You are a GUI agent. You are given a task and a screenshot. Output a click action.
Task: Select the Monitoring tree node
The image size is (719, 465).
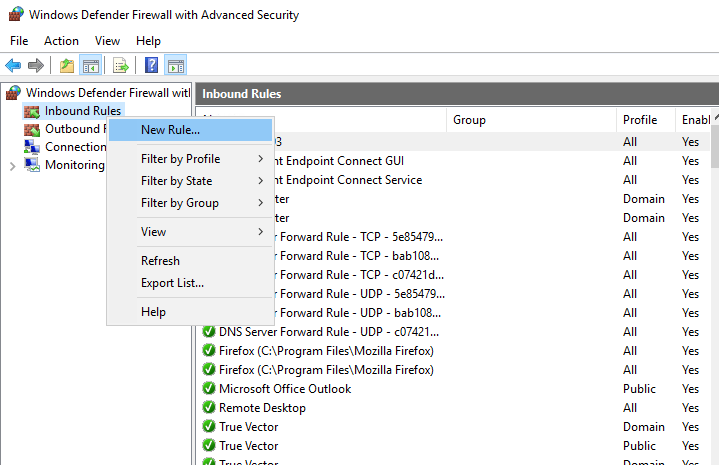pos(75,165)
